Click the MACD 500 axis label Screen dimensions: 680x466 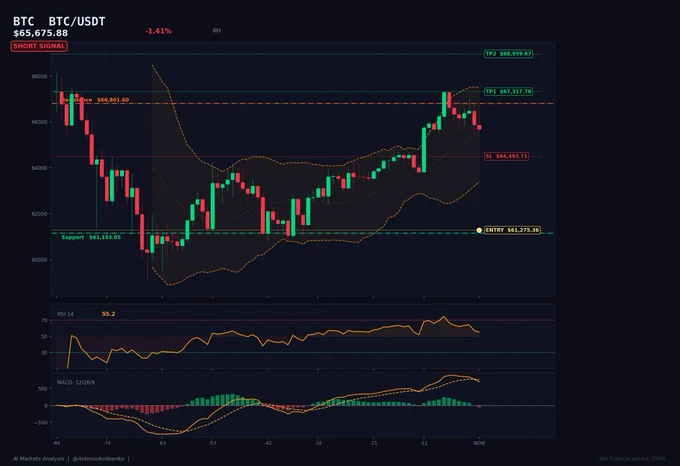[42, 389]
